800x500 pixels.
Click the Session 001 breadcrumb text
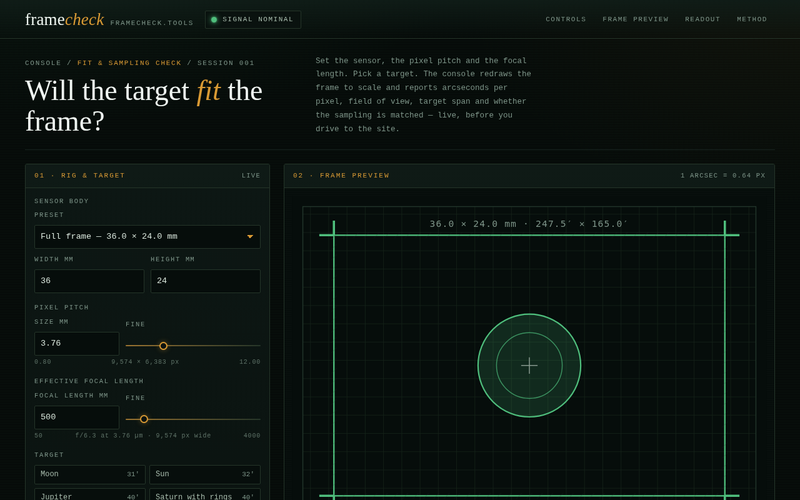[226, 63]
